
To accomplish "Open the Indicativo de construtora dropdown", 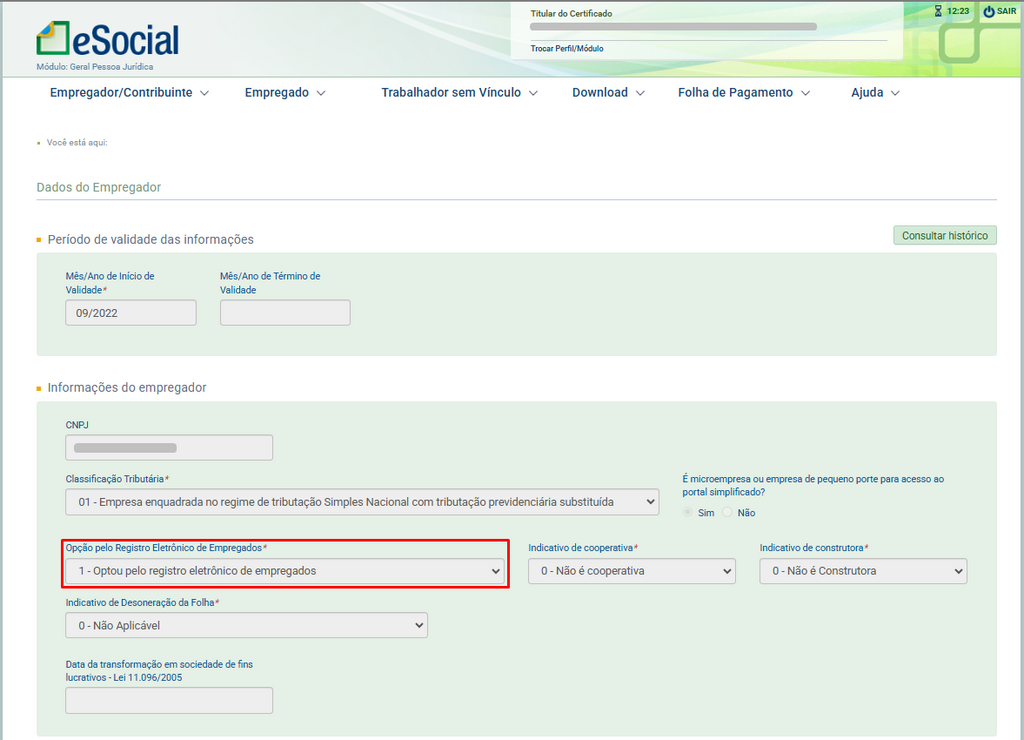I will (862, 571).
